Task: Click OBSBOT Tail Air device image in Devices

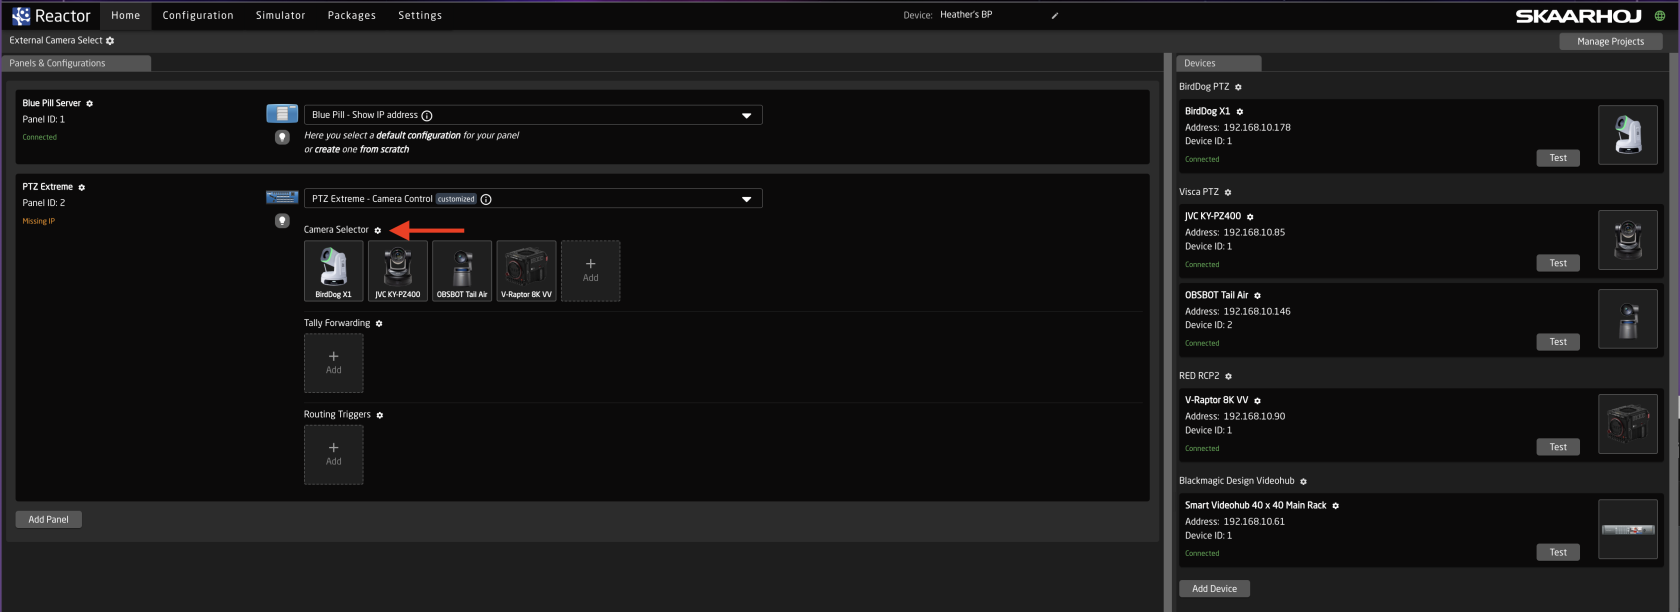Action: [x=1628, y=319]
